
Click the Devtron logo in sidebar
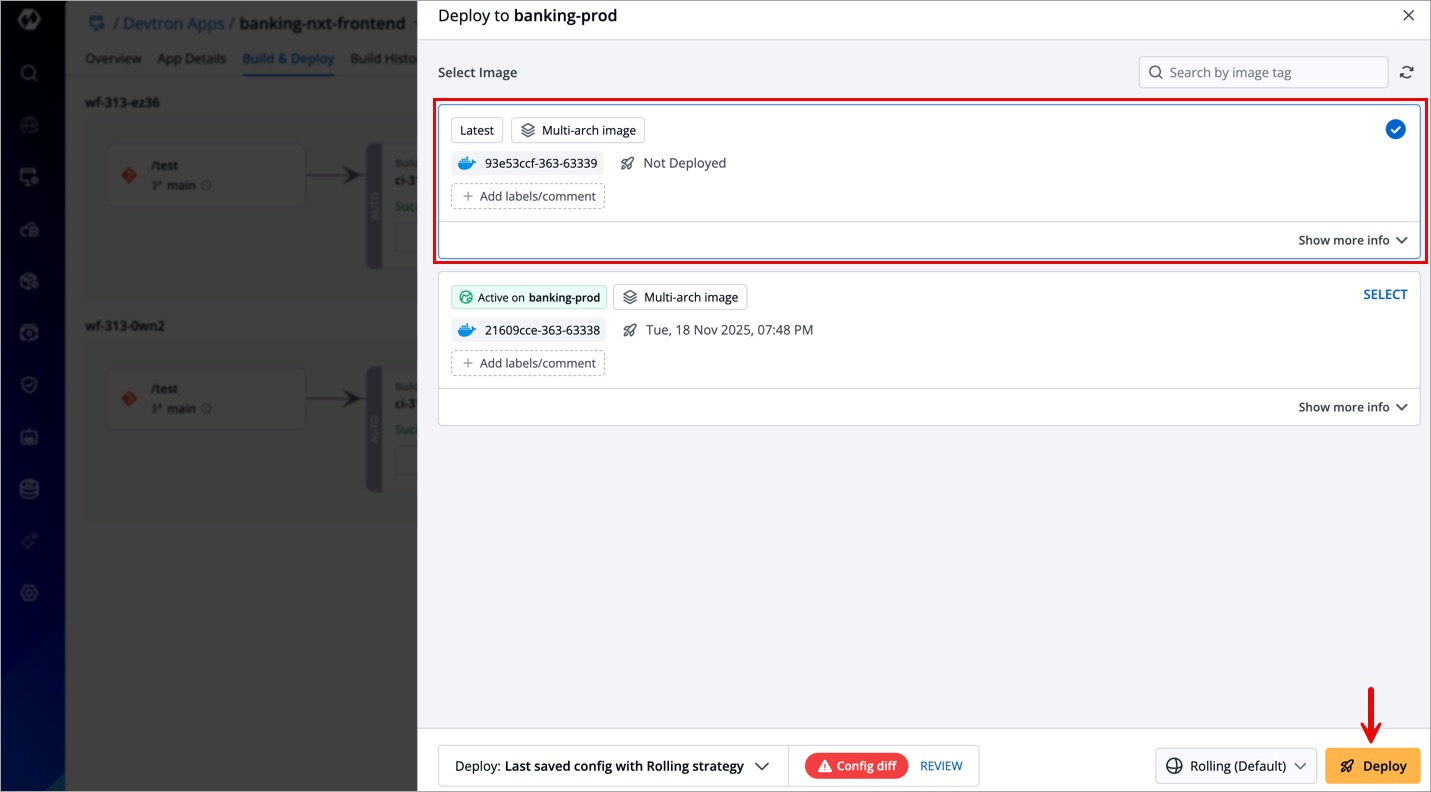coord(29,19)
